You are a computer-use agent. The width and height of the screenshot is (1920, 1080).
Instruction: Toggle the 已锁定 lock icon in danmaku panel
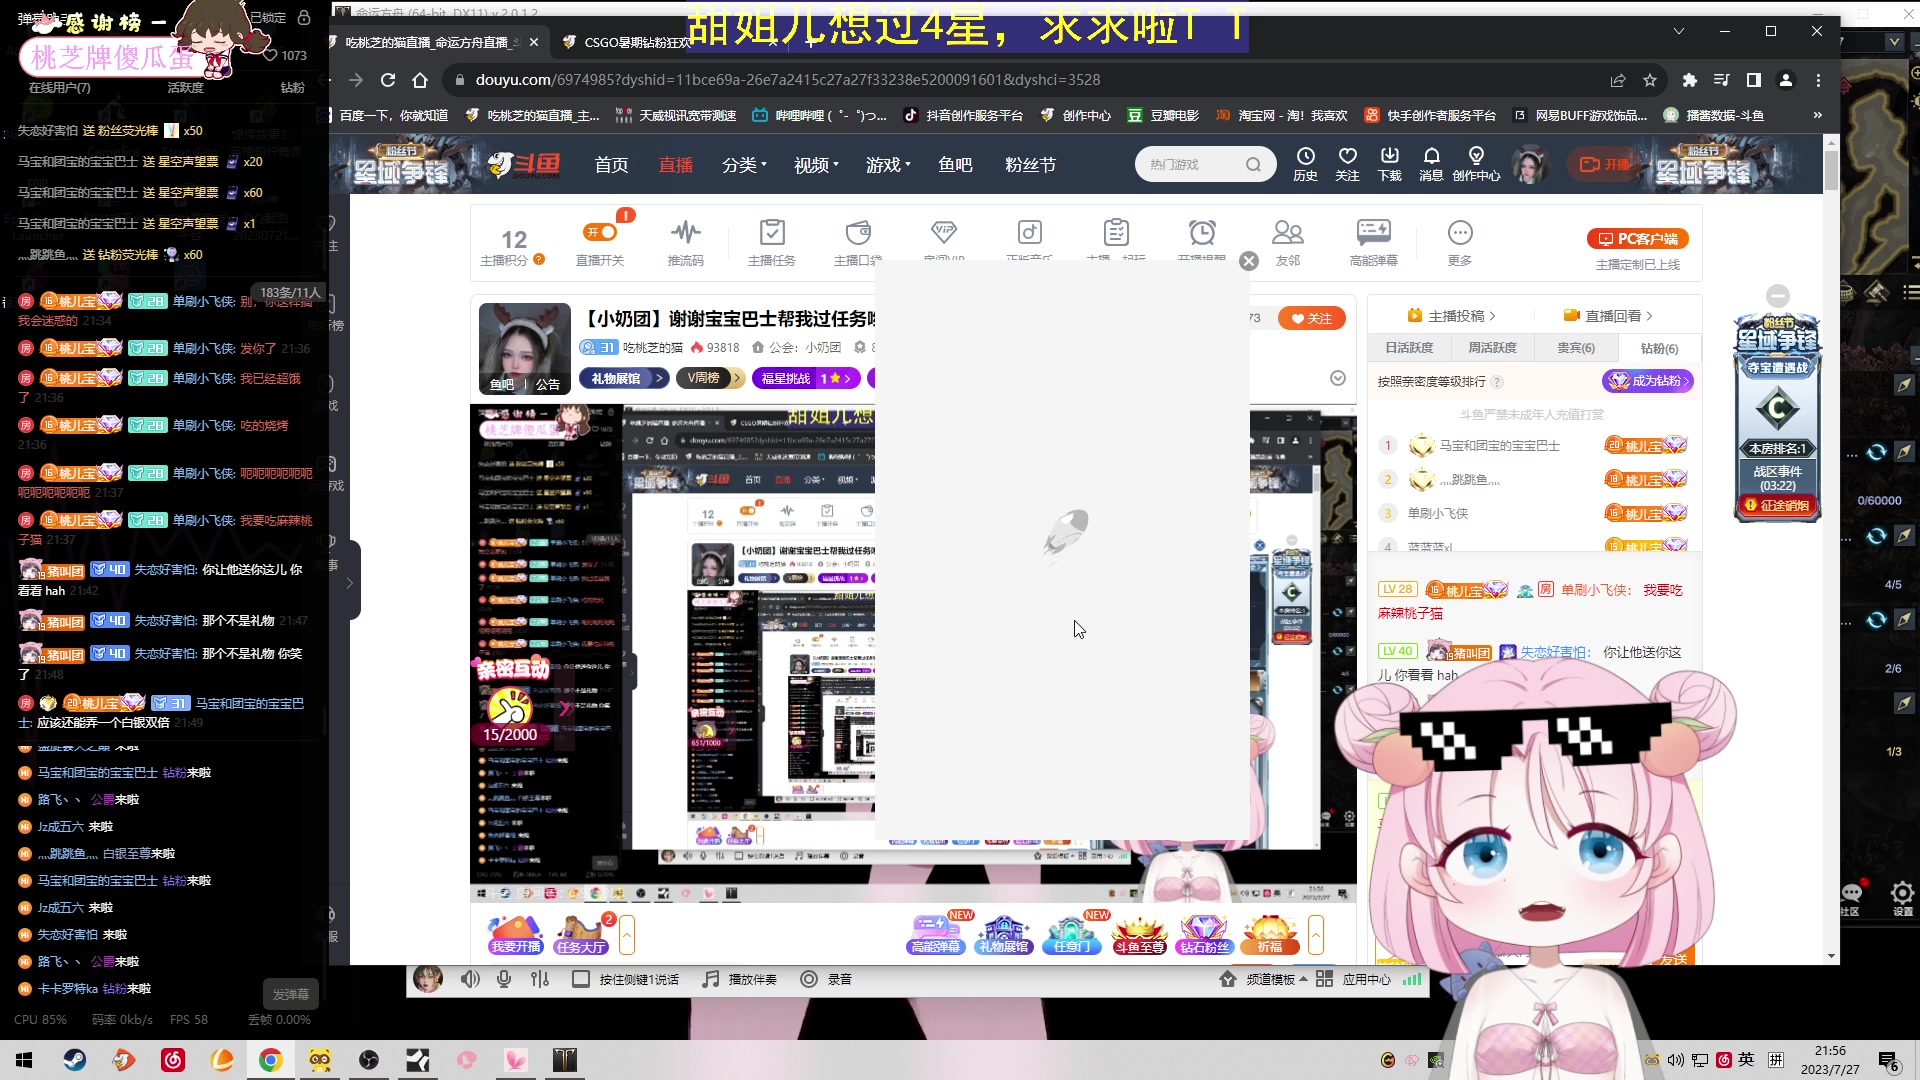click(x=304, y=17)
